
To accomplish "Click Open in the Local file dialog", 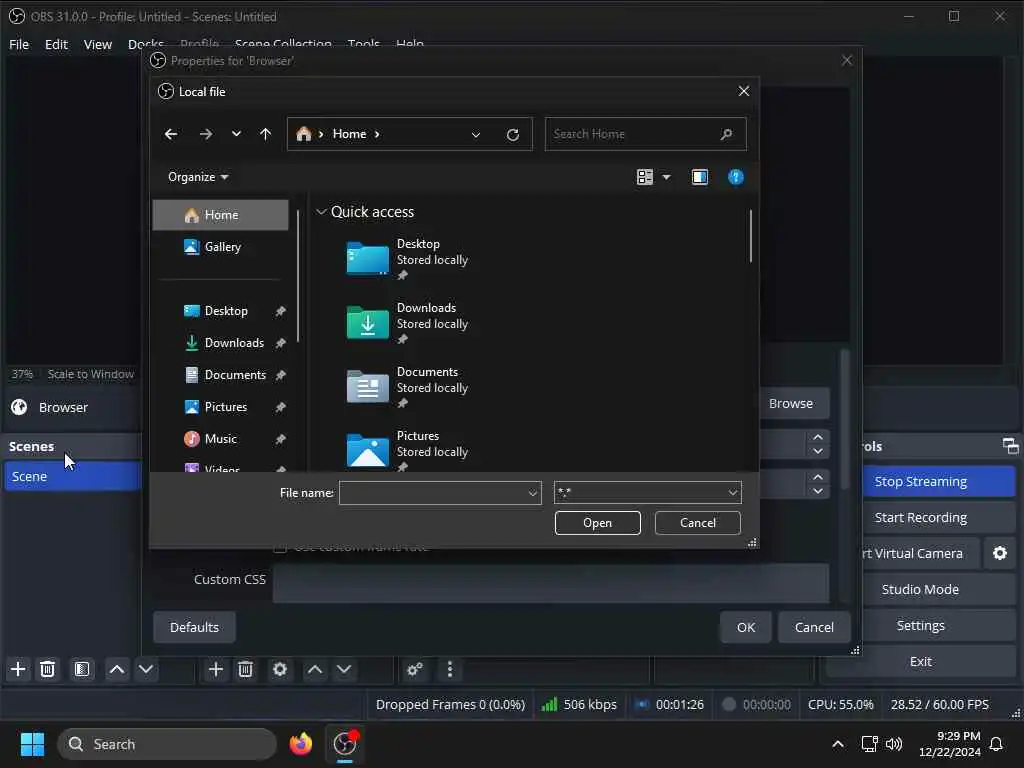I will pos(598,522).
